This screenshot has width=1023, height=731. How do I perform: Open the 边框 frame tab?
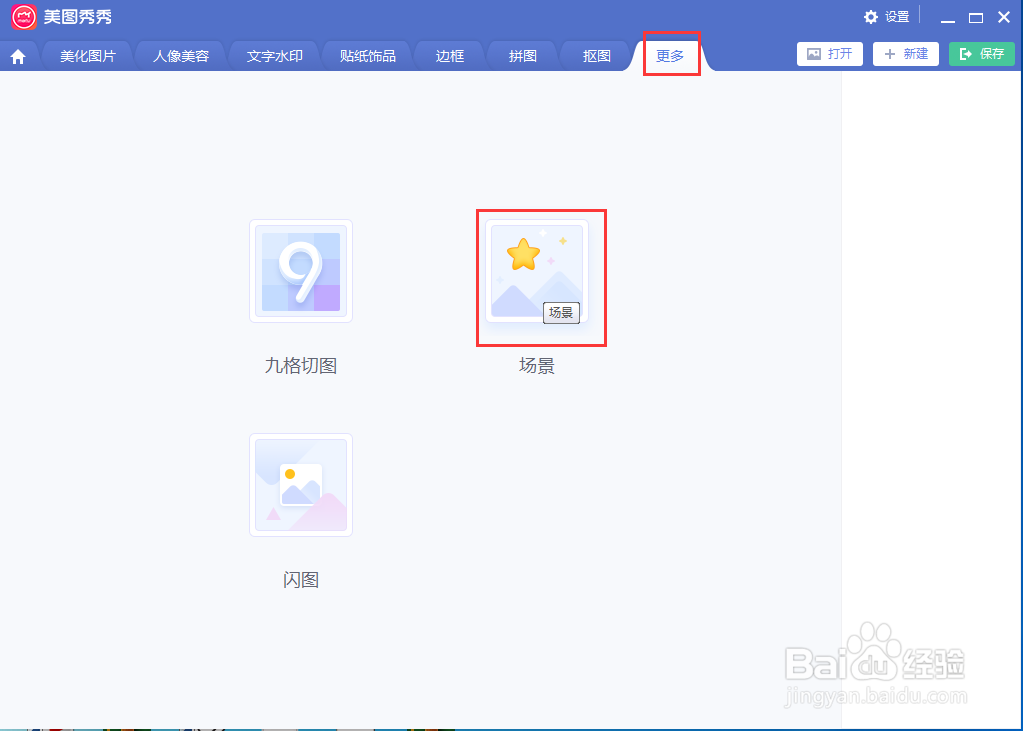pyautogui.click(x=448, y=55)
